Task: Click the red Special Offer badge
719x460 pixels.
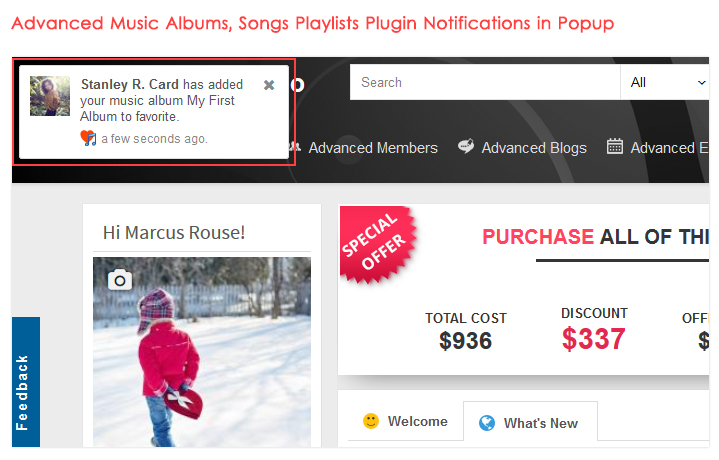Action: coord(379,243)
